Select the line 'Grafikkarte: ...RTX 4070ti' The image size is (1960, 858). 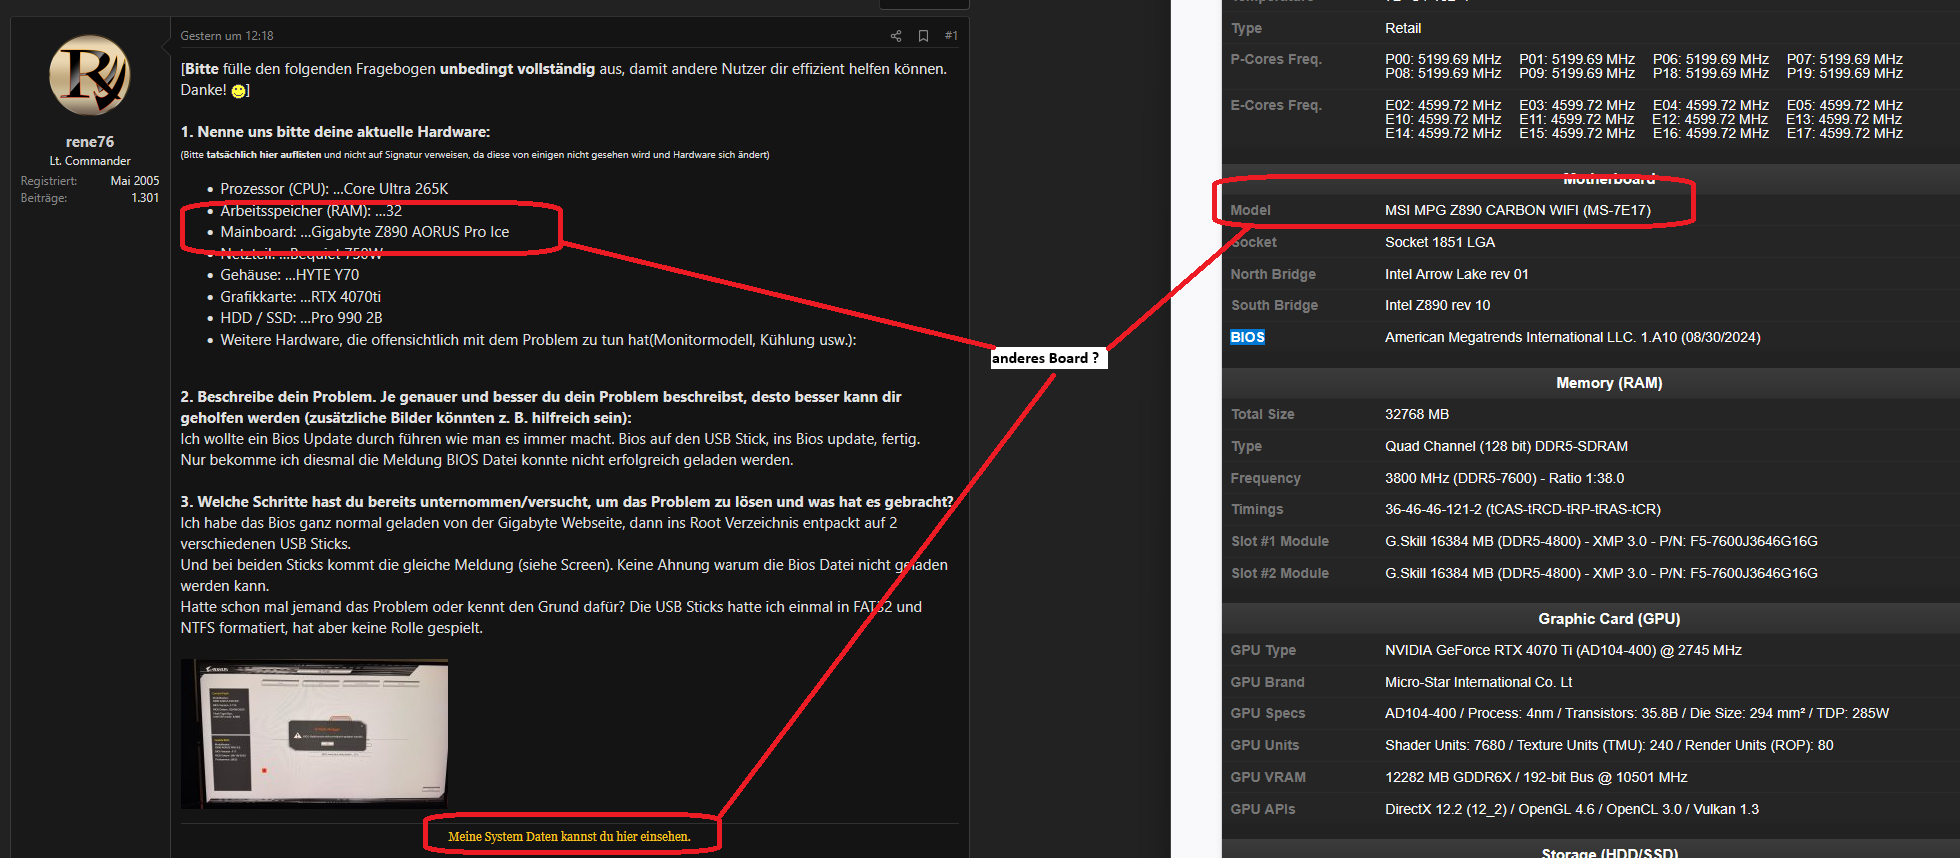tap(301, 297)
